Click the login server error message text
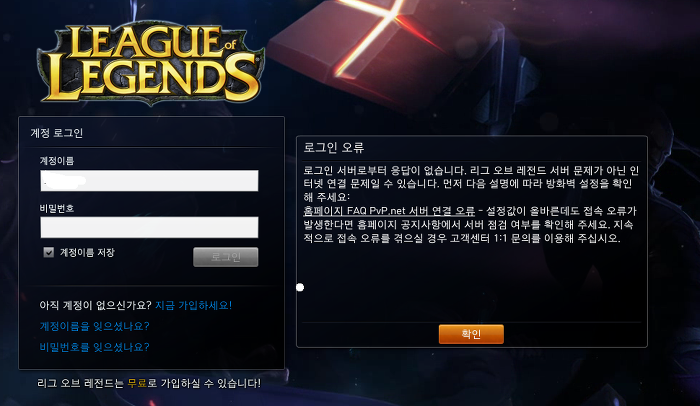The height and width of the screenshot is (406, 700). pyautogui.click(x=471, y=204)
